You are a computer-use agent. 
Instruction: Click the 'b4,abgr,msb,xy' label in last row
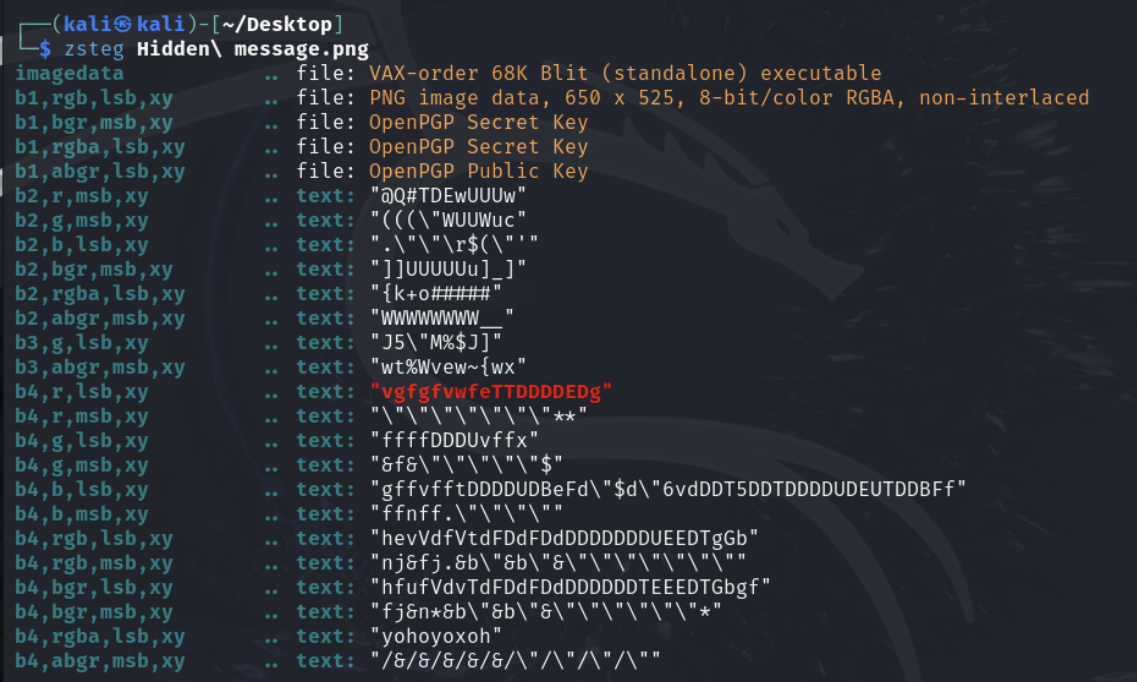click(x=100, y=661)
